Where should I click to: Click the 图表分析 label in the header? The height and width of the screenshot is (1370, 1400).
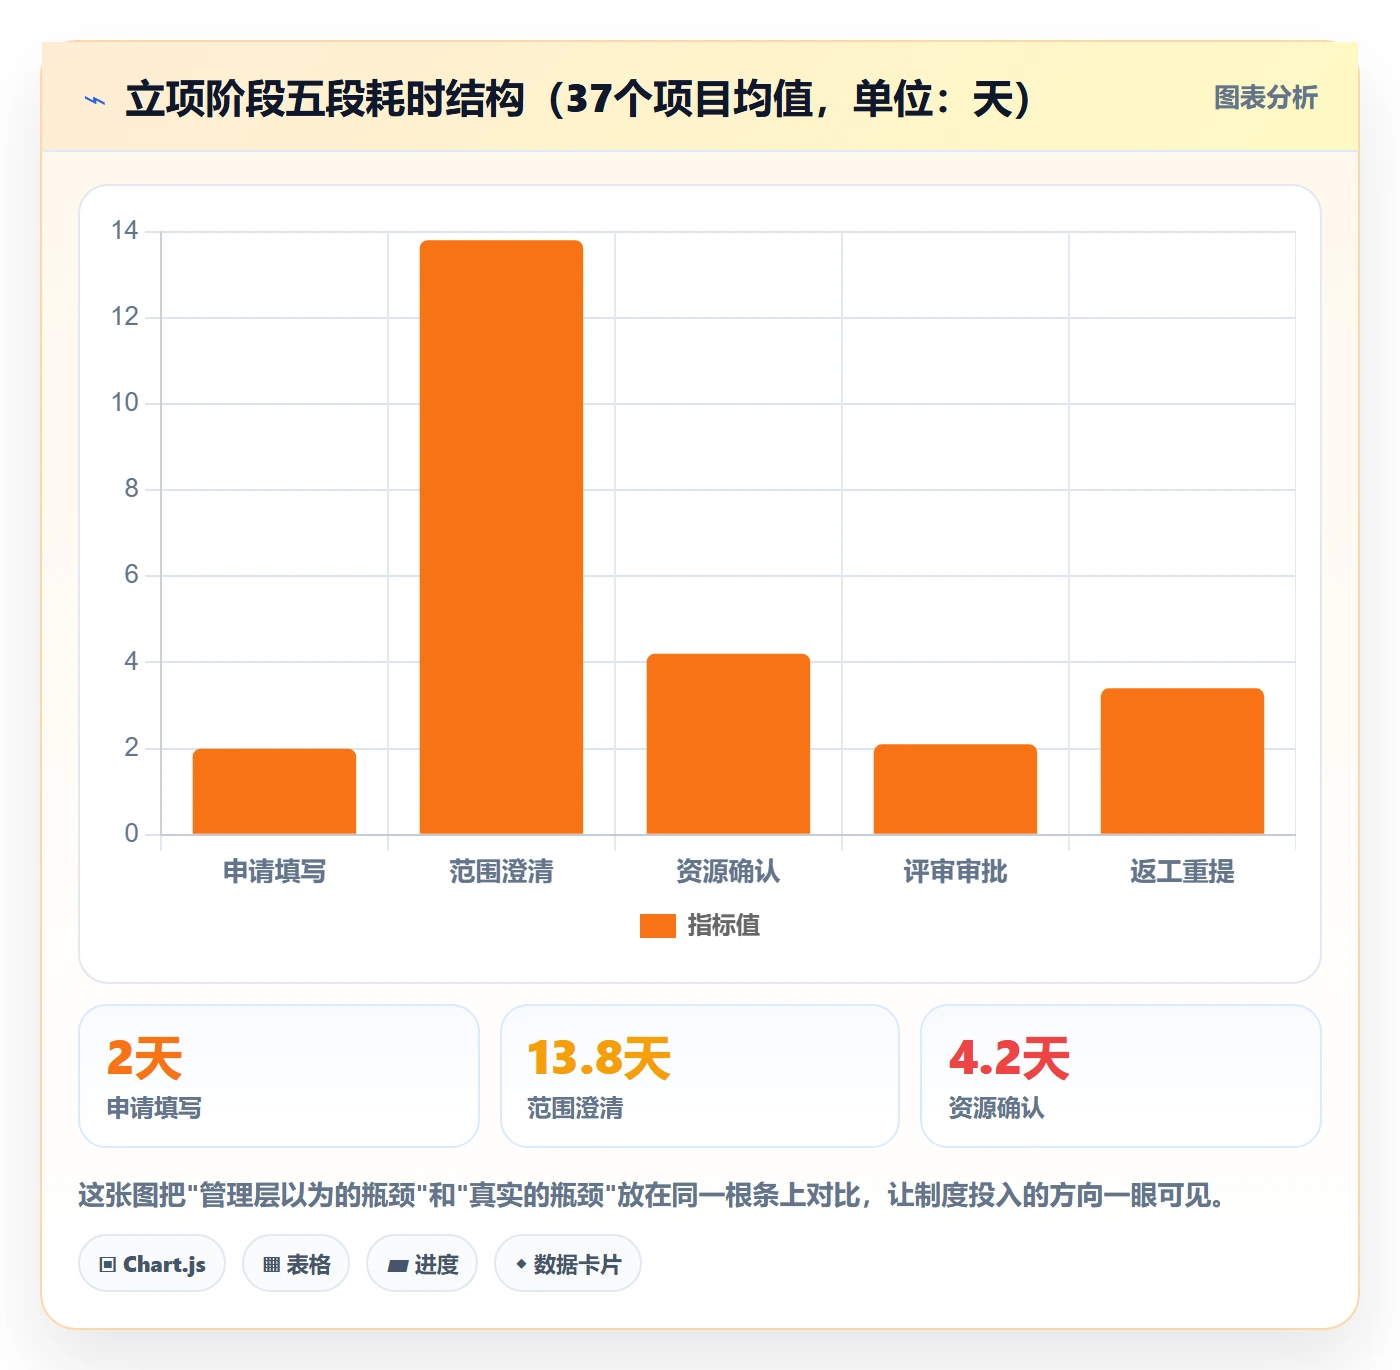(1265, 98)
